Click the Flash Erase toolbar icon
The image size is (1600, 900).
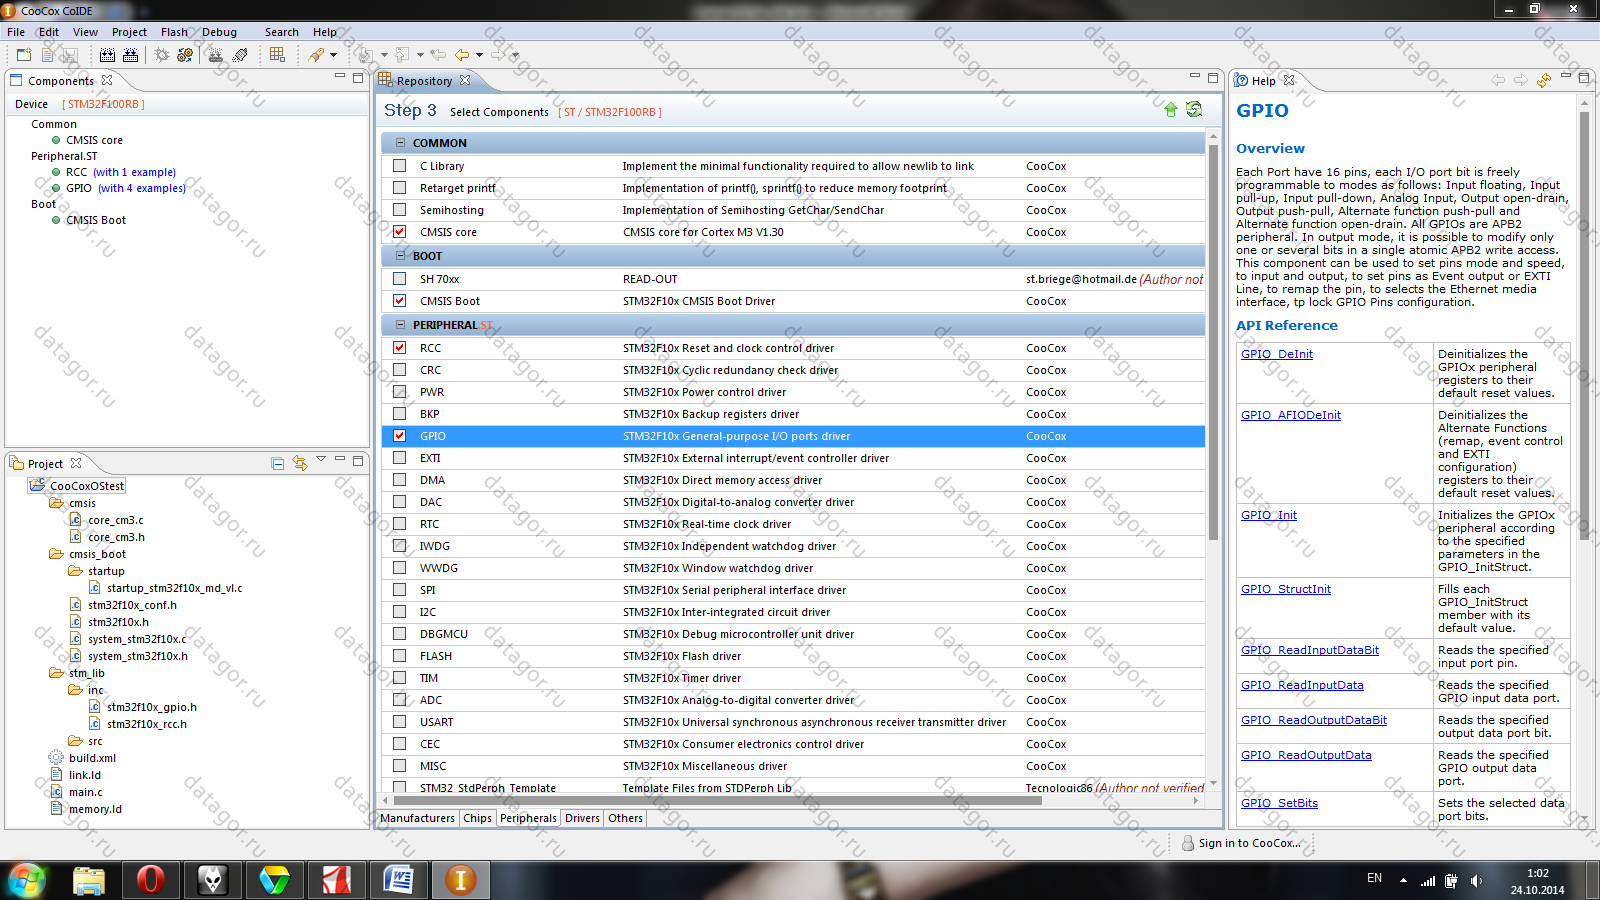click(240, 55)
